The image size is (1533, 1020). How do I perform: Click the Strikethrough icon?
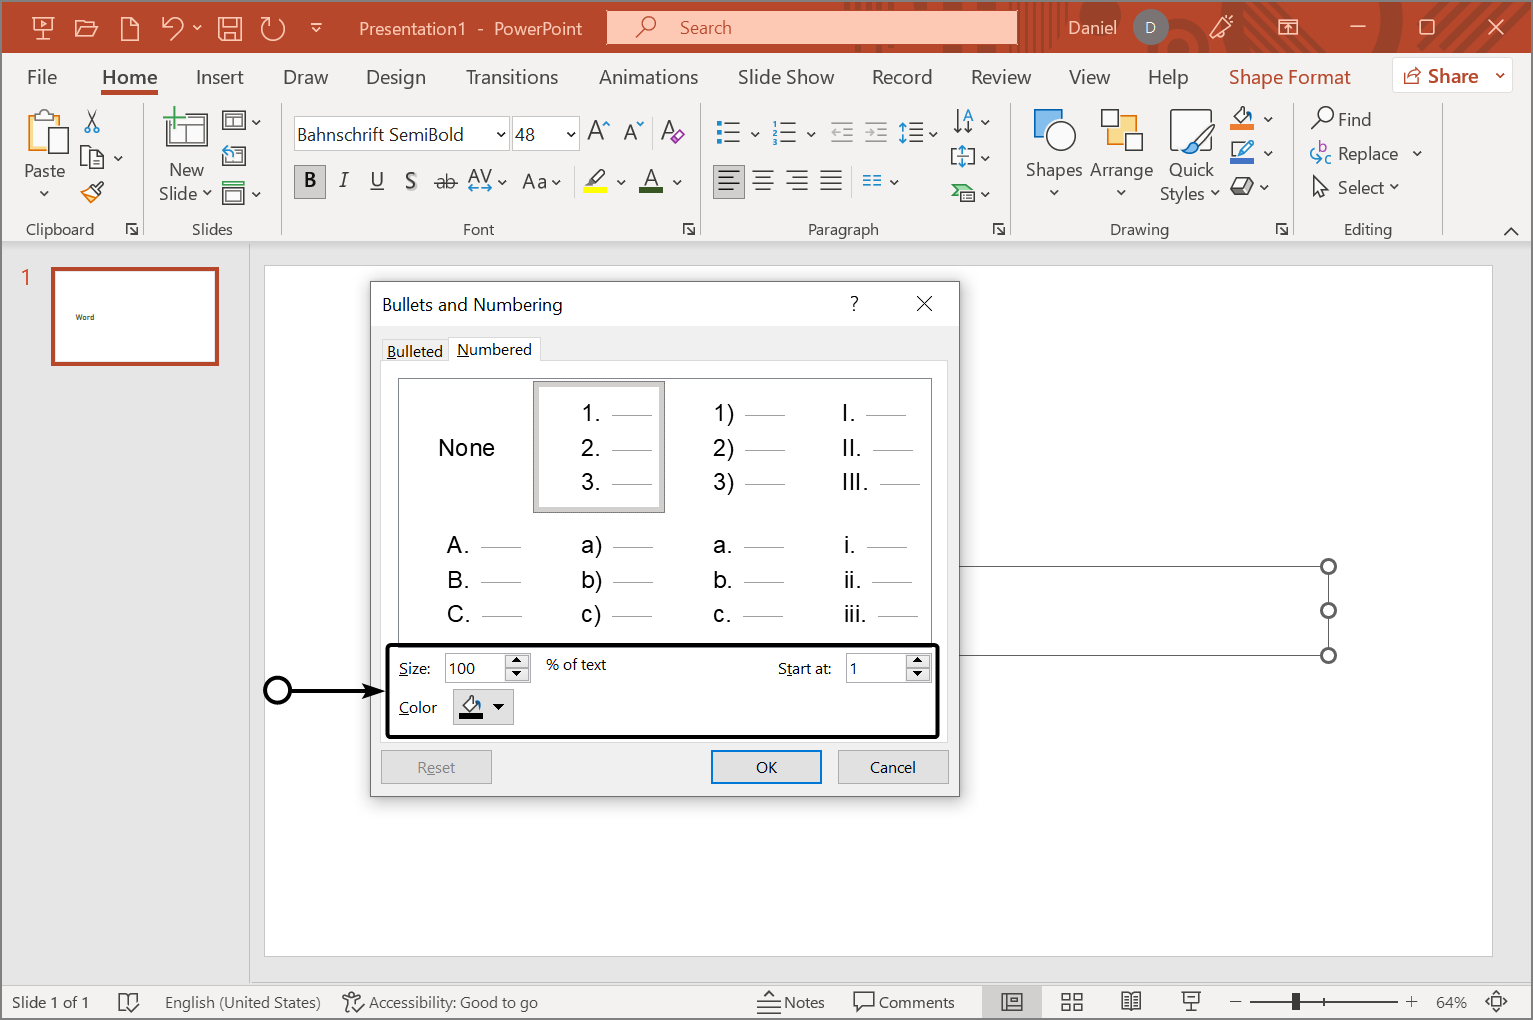point(445,181)
